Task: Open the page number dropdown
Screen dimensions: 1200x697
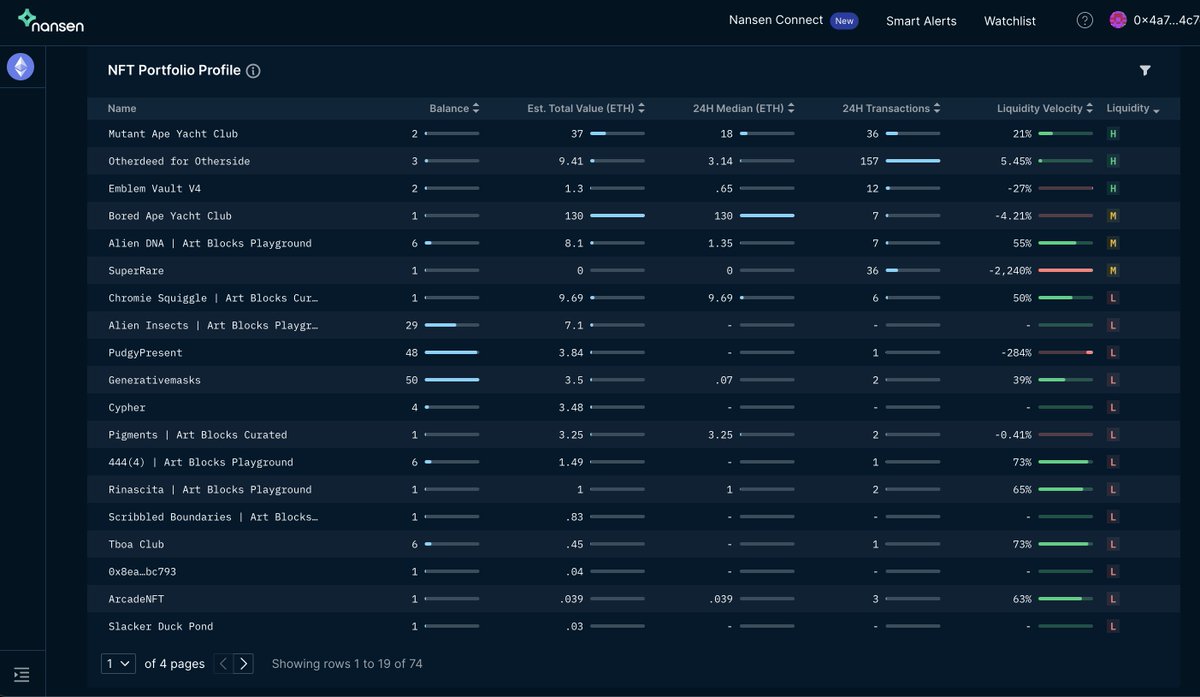Action: (x=118, y=663)
